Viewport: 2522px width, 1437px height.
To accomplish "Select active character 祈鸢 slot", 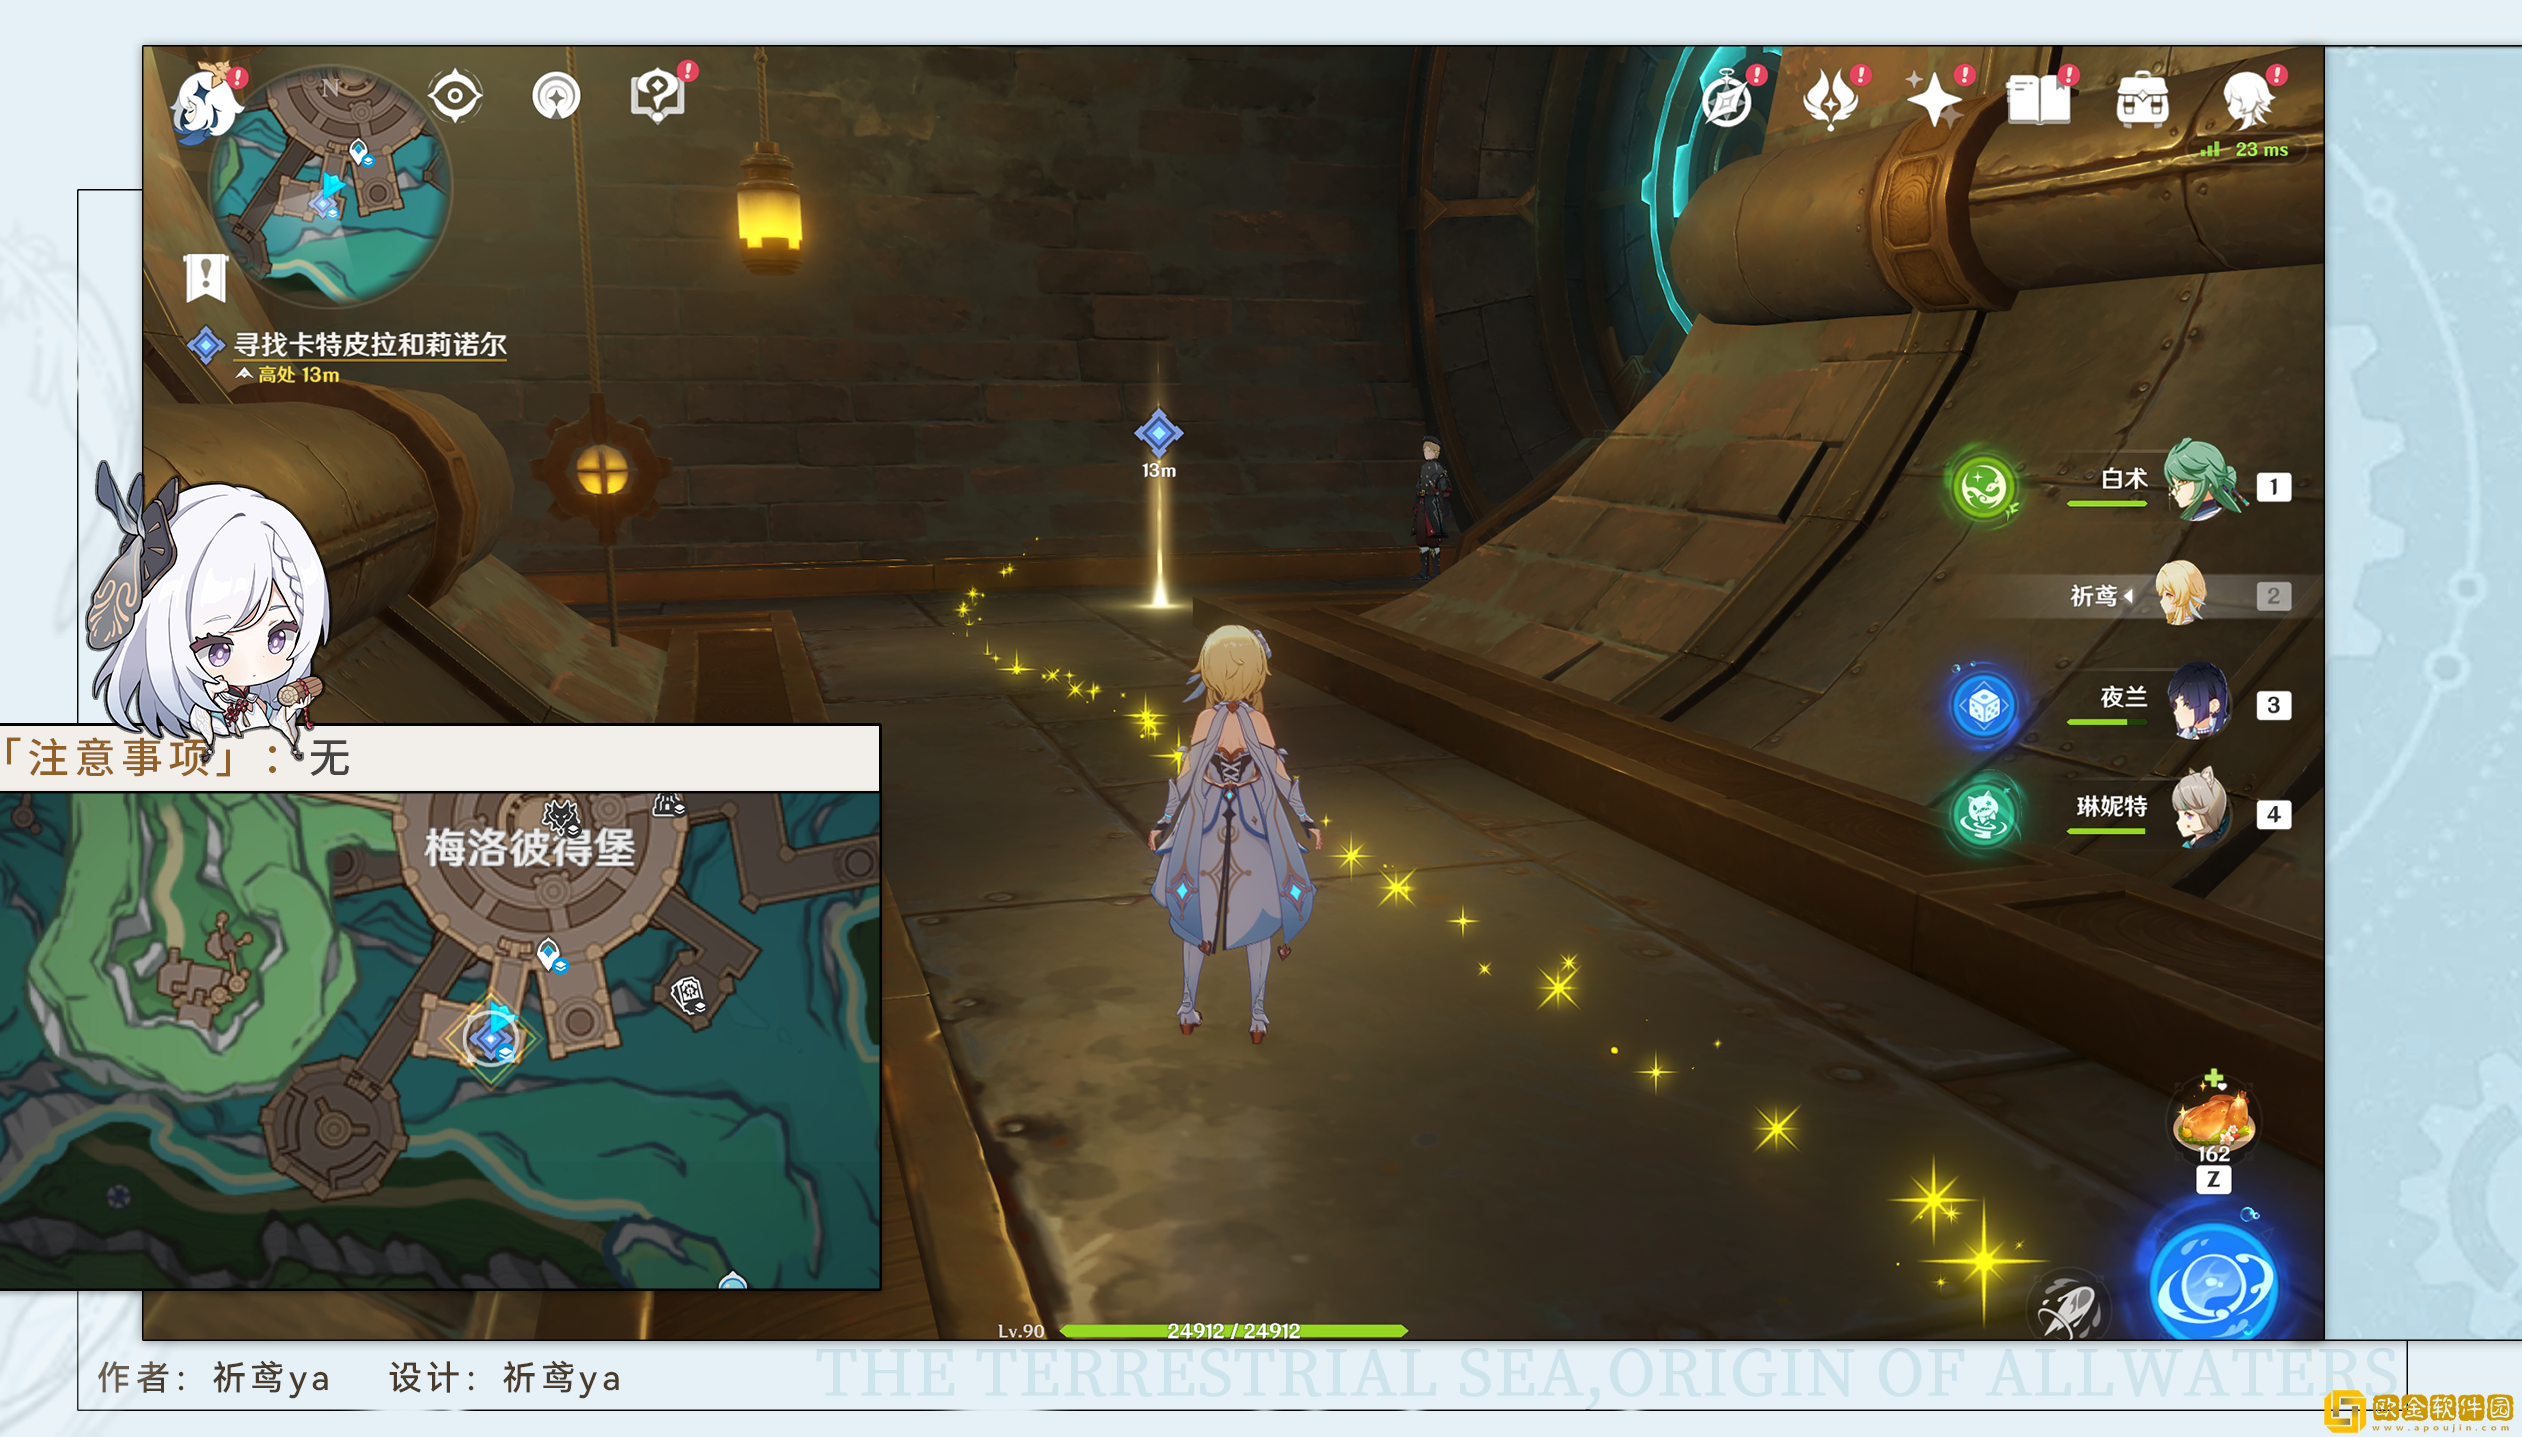I will [2180, 595].
